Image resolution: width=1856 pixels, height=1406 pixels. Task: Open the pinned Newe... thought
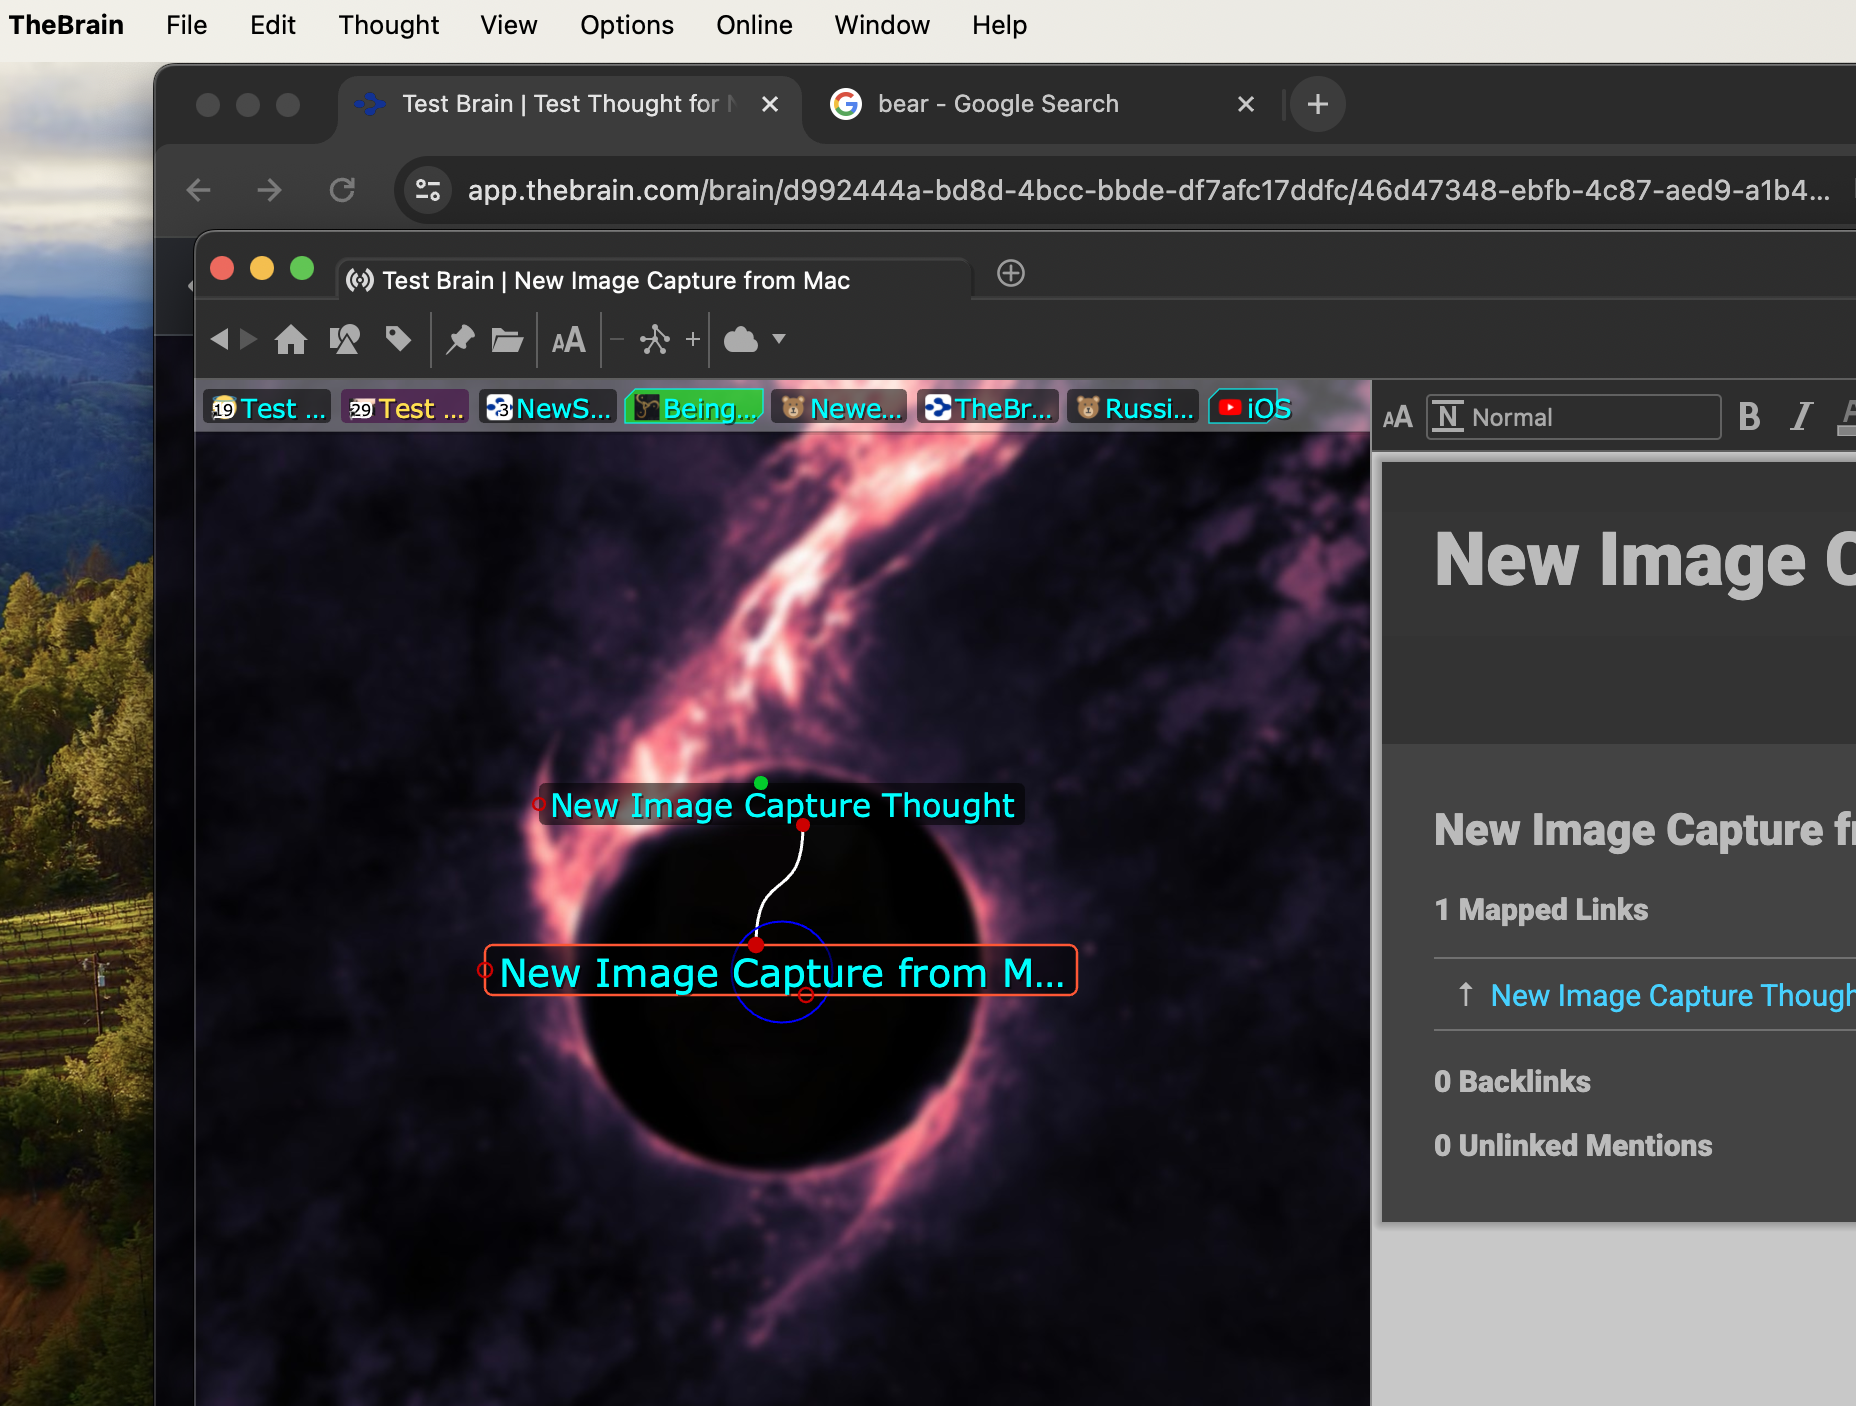pos(840,408)
